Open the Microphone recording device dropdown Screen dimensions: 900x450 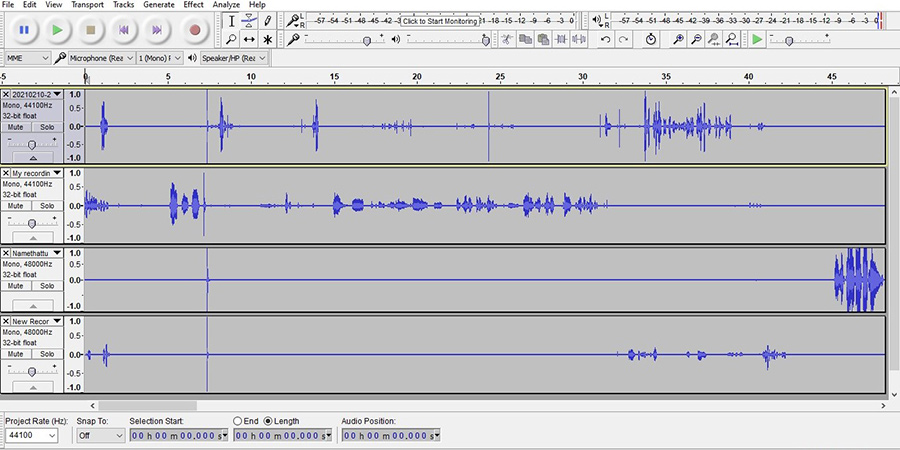[x=102, y=58]
